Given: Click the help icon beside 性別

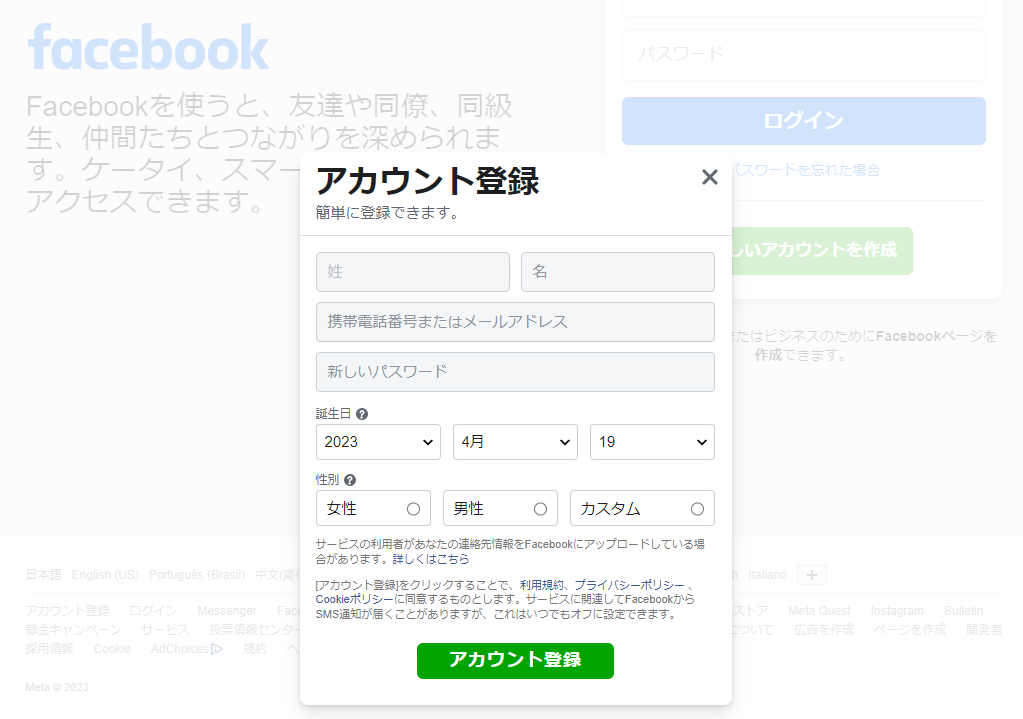Looking at the screenshot, I should [349, 480].
